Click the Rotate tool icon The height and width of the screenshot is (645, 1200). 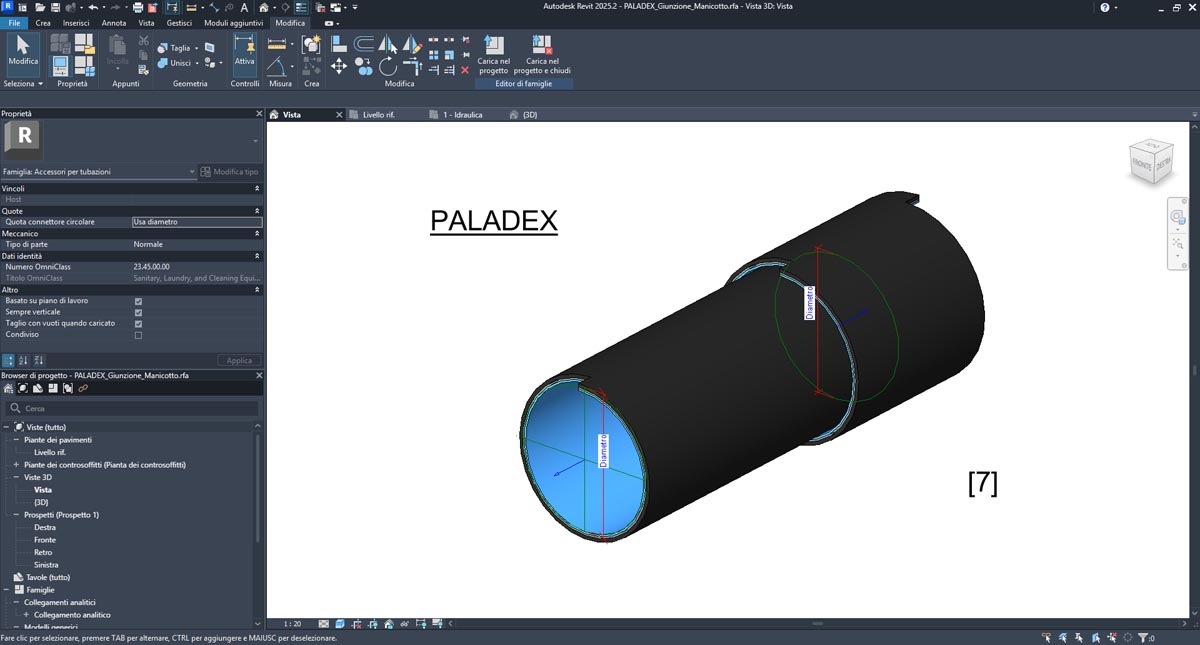pos(388,67)
